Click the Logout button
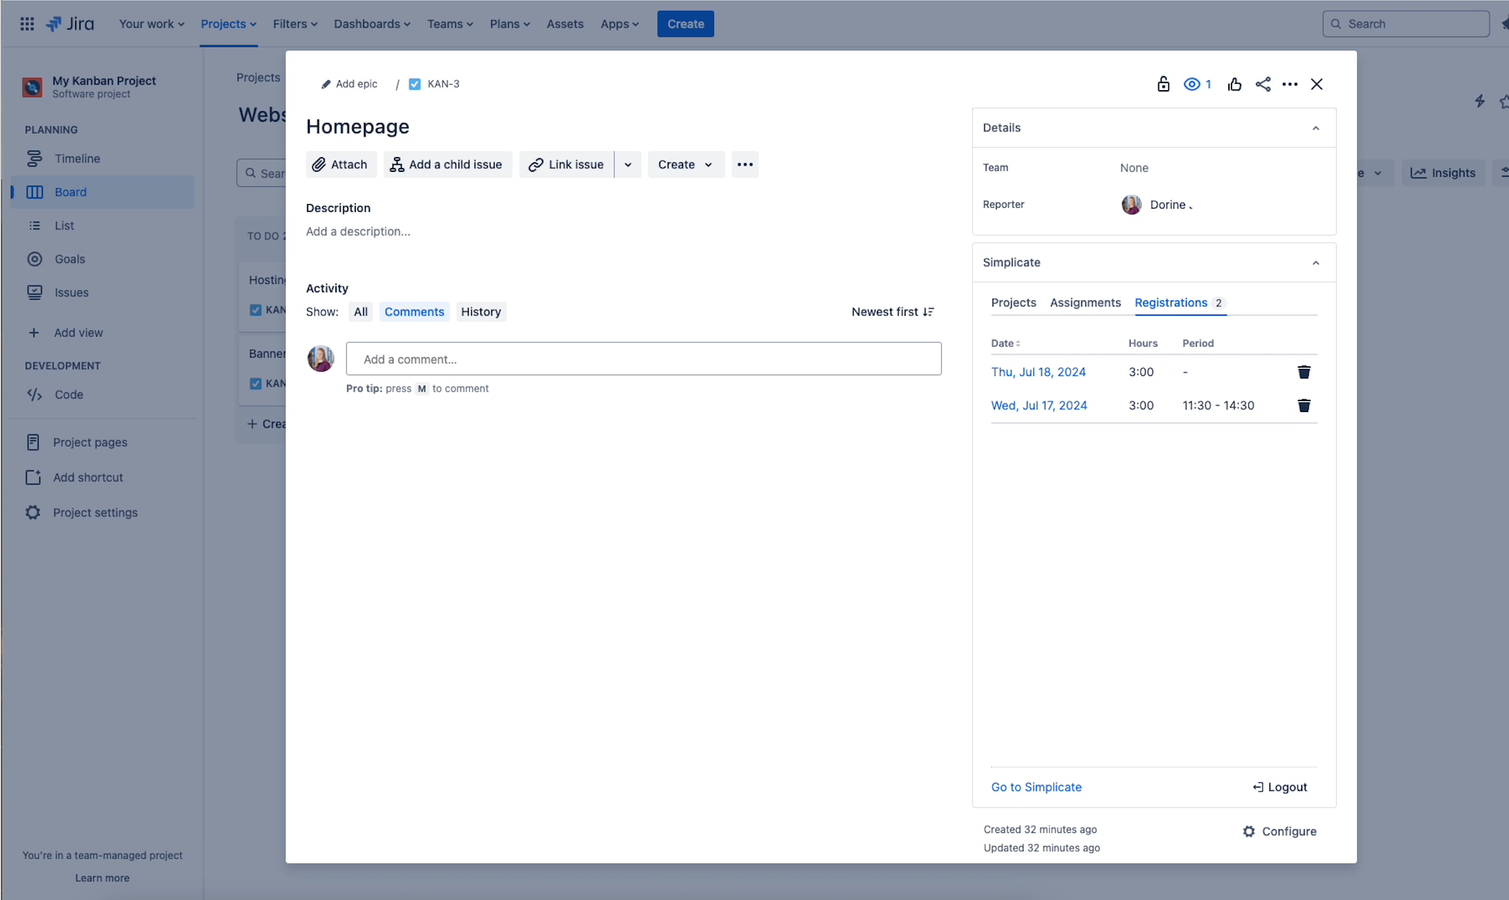The image size is (1509, 900). pyautogui.click(x=1280, y=787)
